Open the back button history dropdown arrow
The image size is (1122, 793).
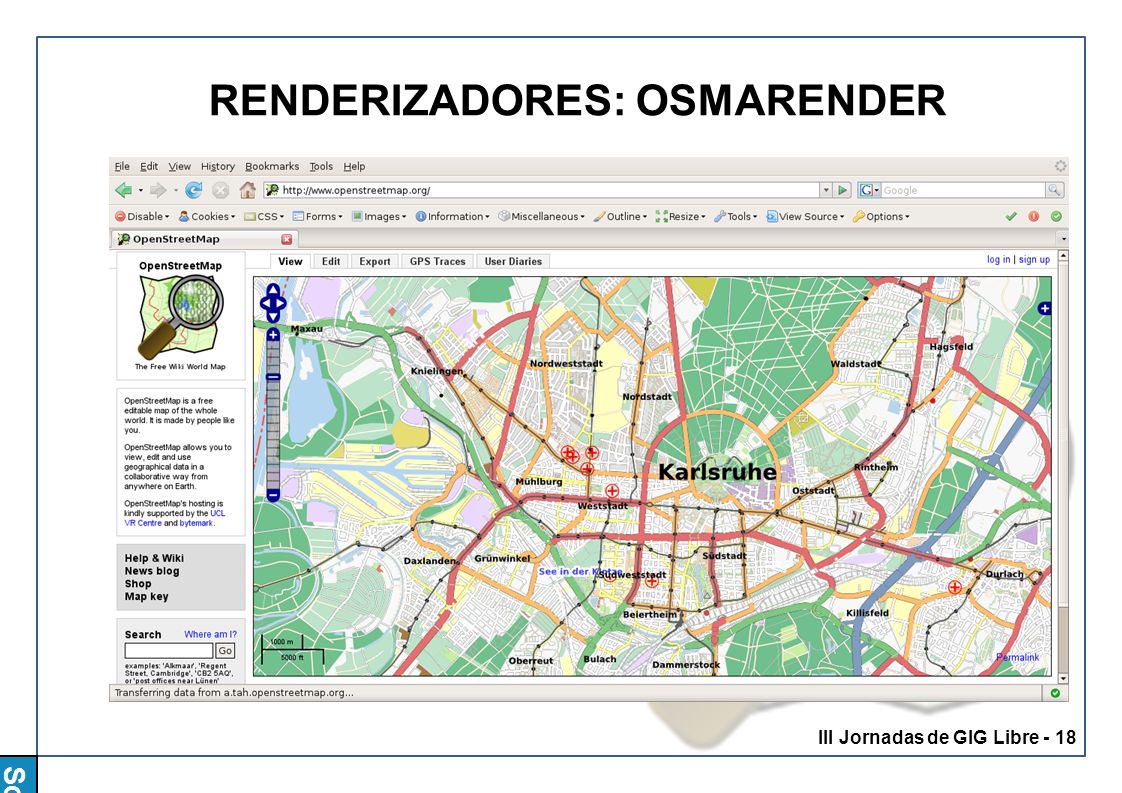coord(140,190)
